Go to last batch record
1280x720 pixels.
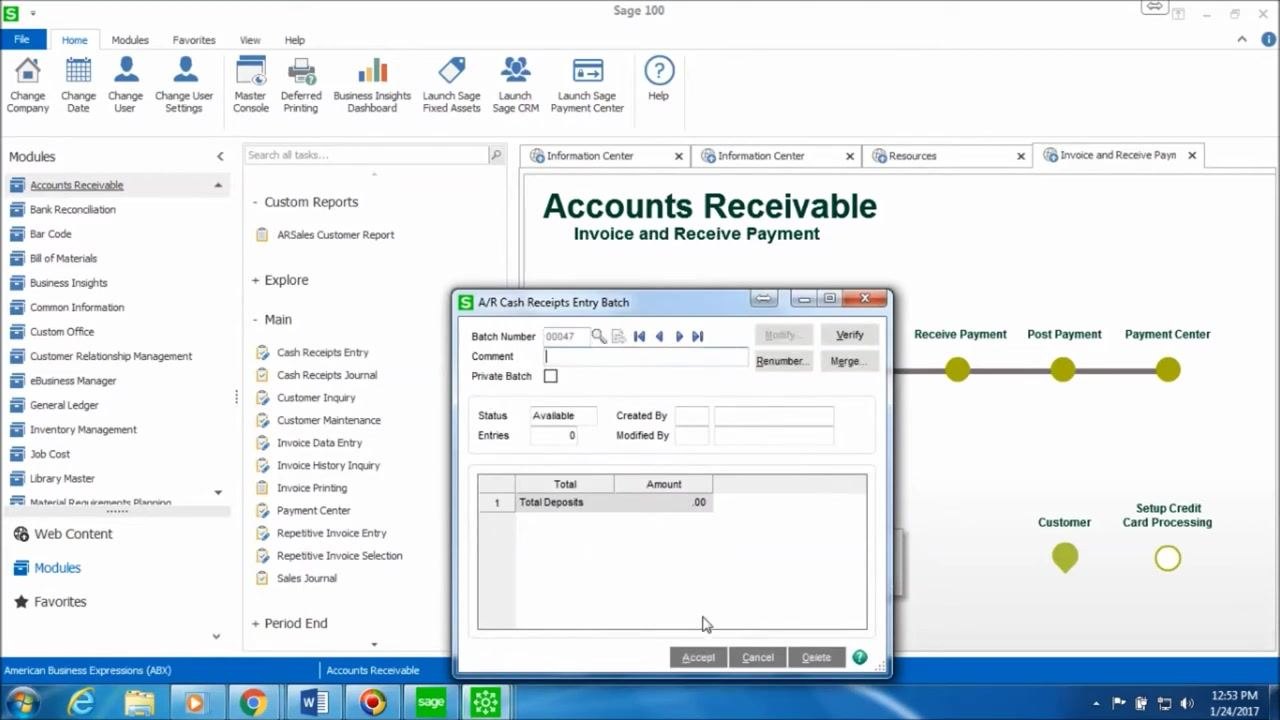point(698,336)
